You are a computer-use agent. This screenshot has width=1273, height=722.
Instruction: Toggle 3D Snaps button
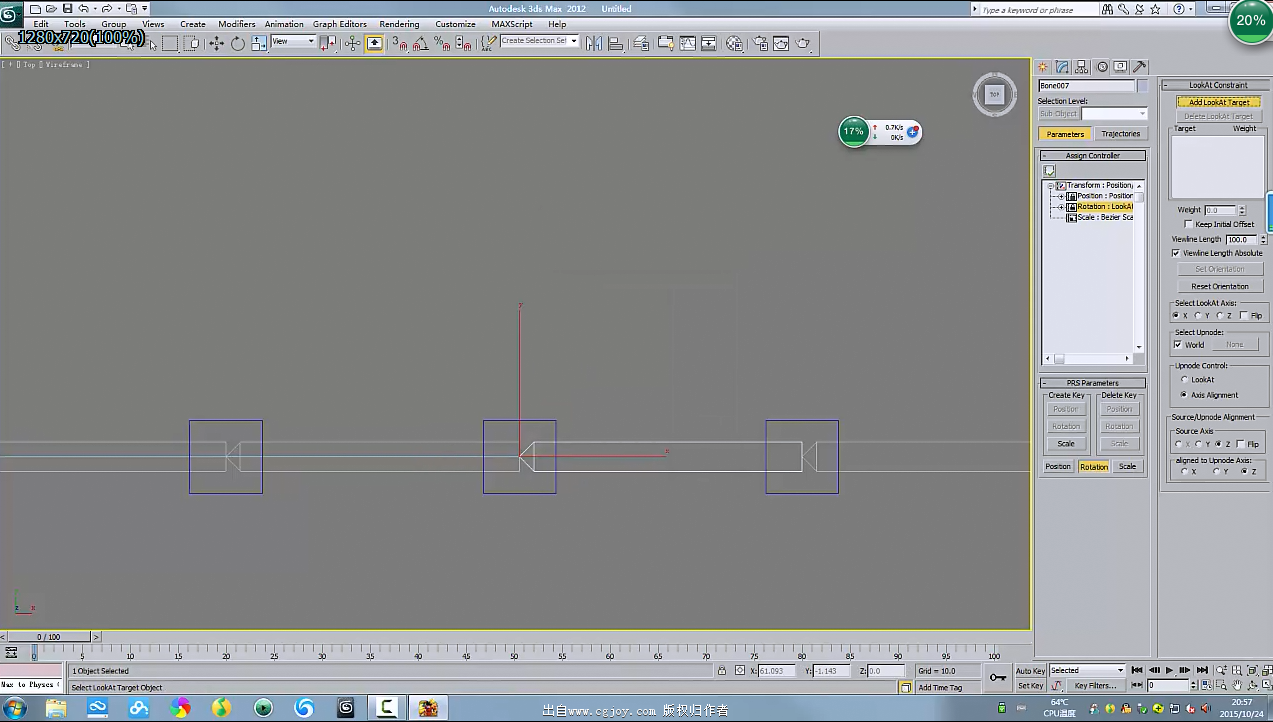[399, 44]
